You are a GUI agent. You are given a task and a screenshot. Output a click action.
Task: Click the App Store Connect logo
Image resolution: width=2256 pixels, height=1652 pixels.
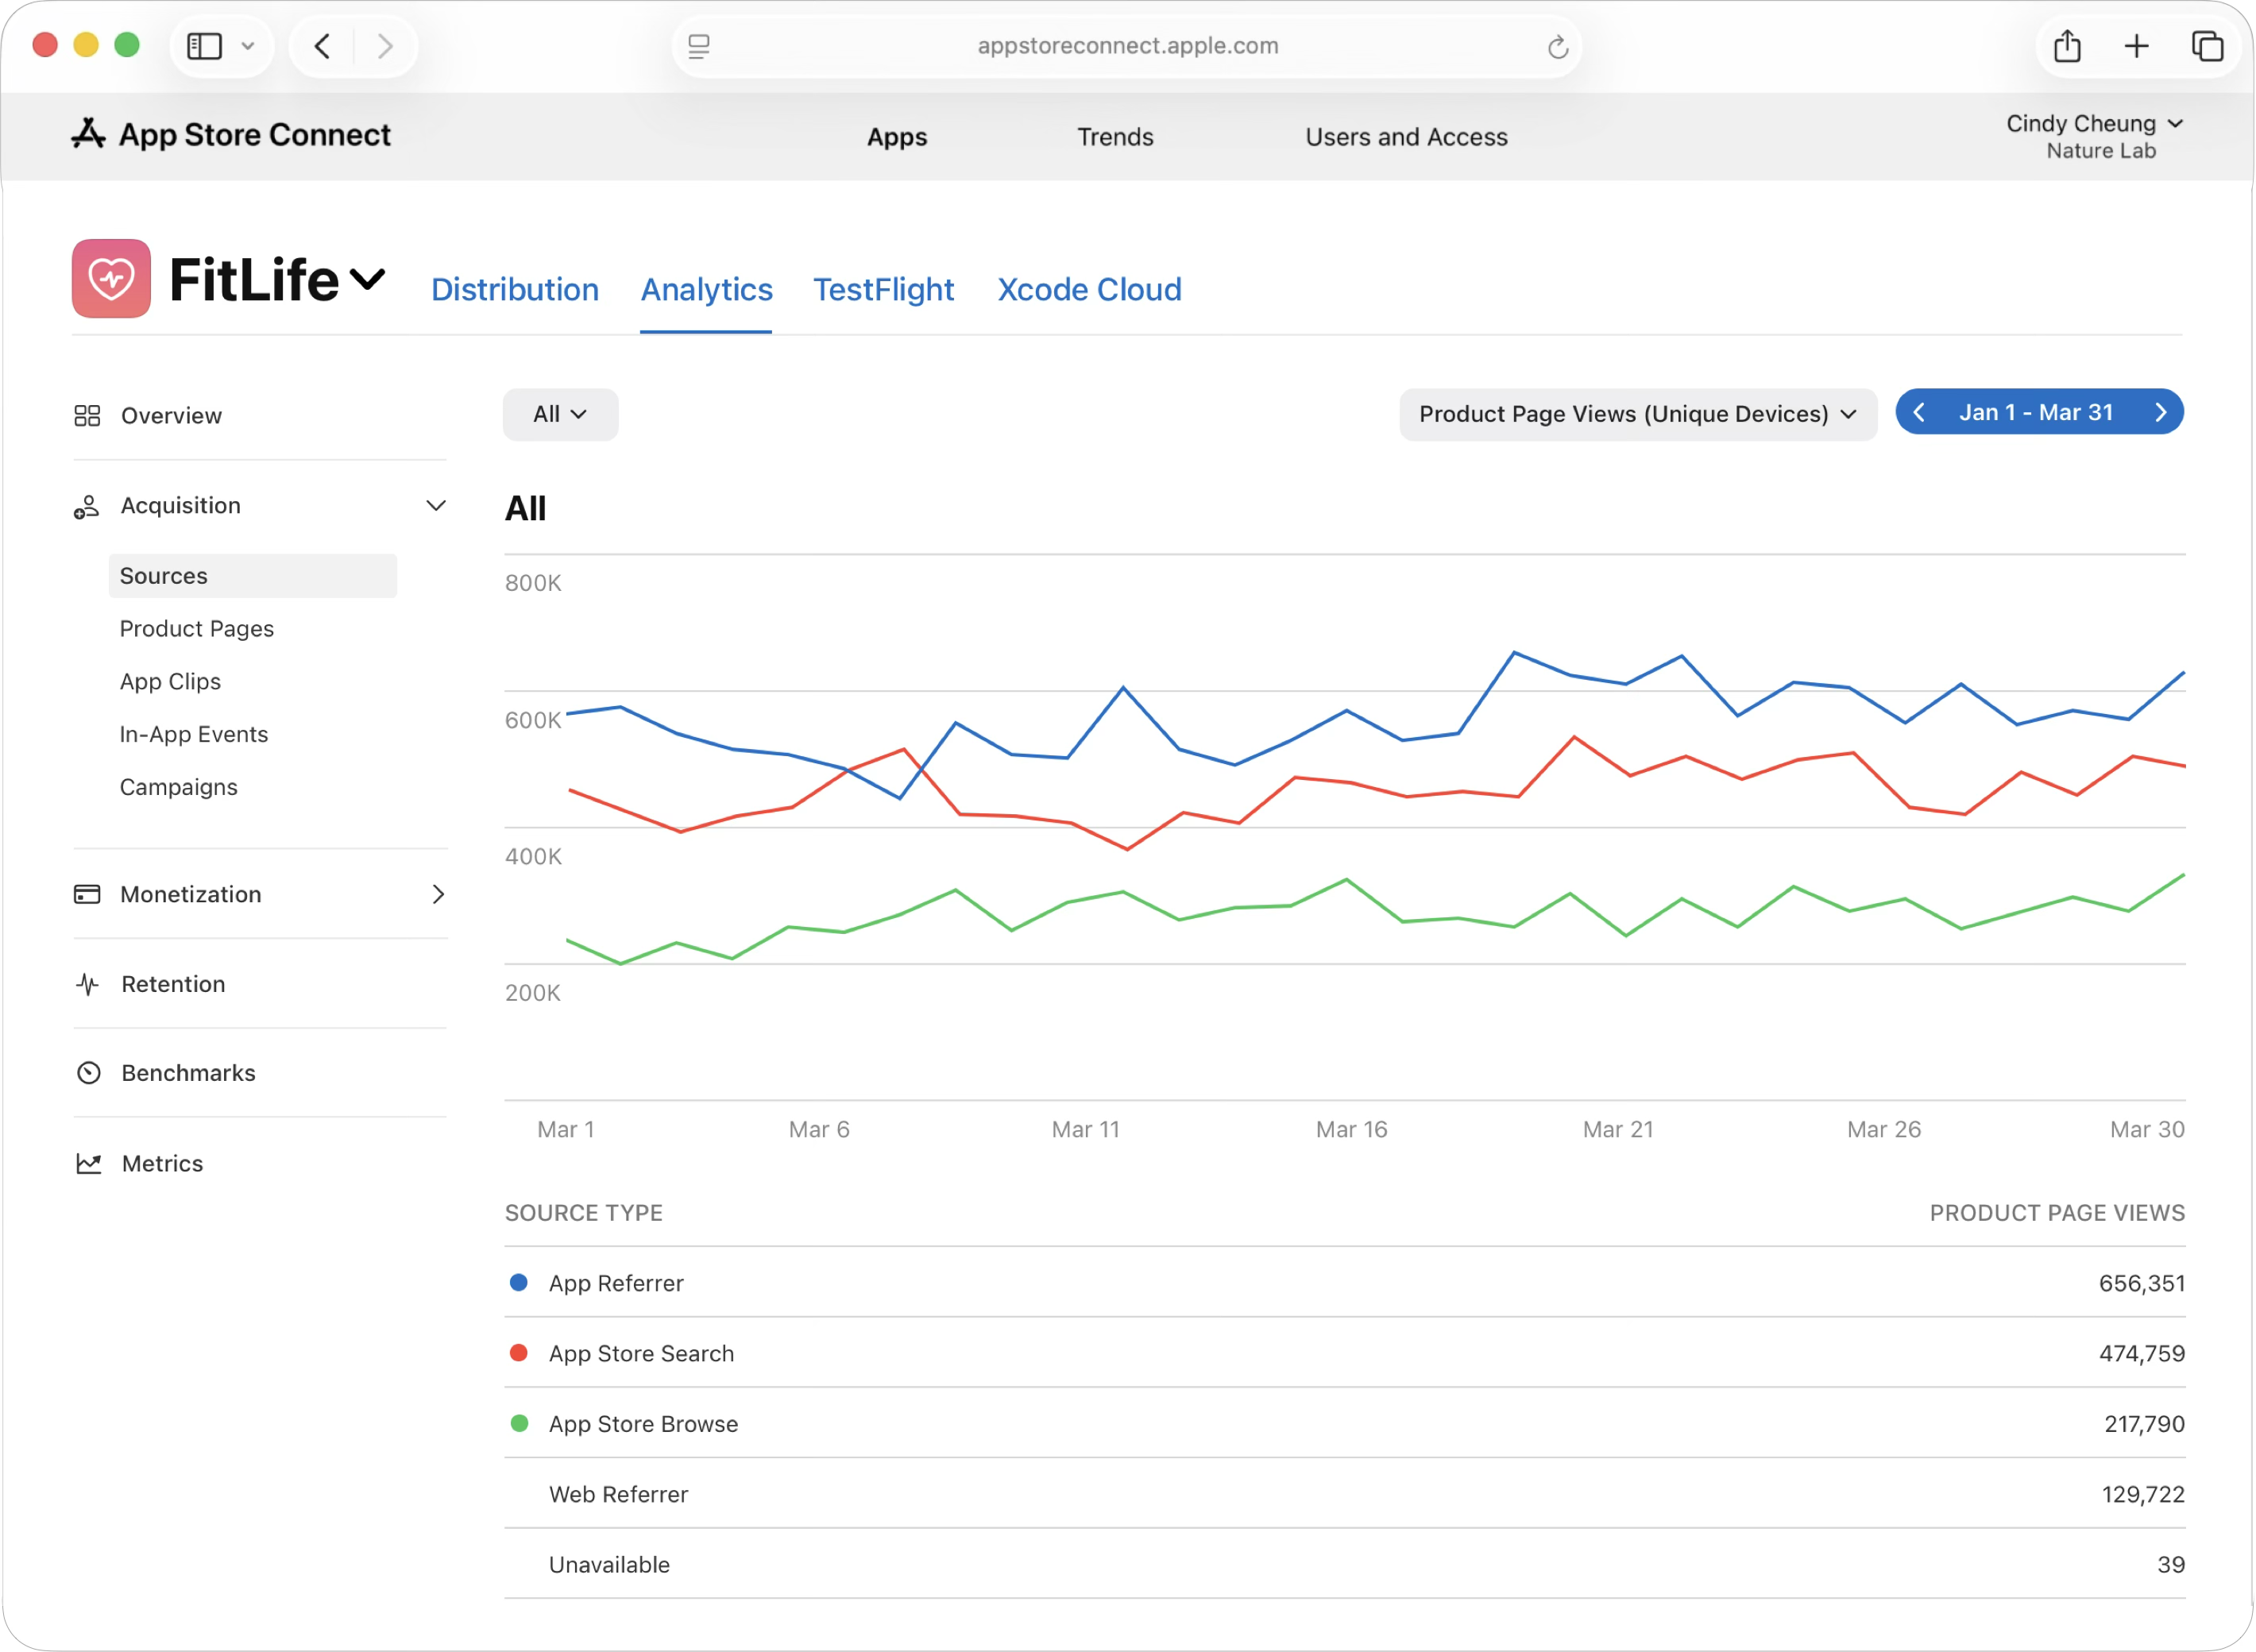(x=231, y=134)
